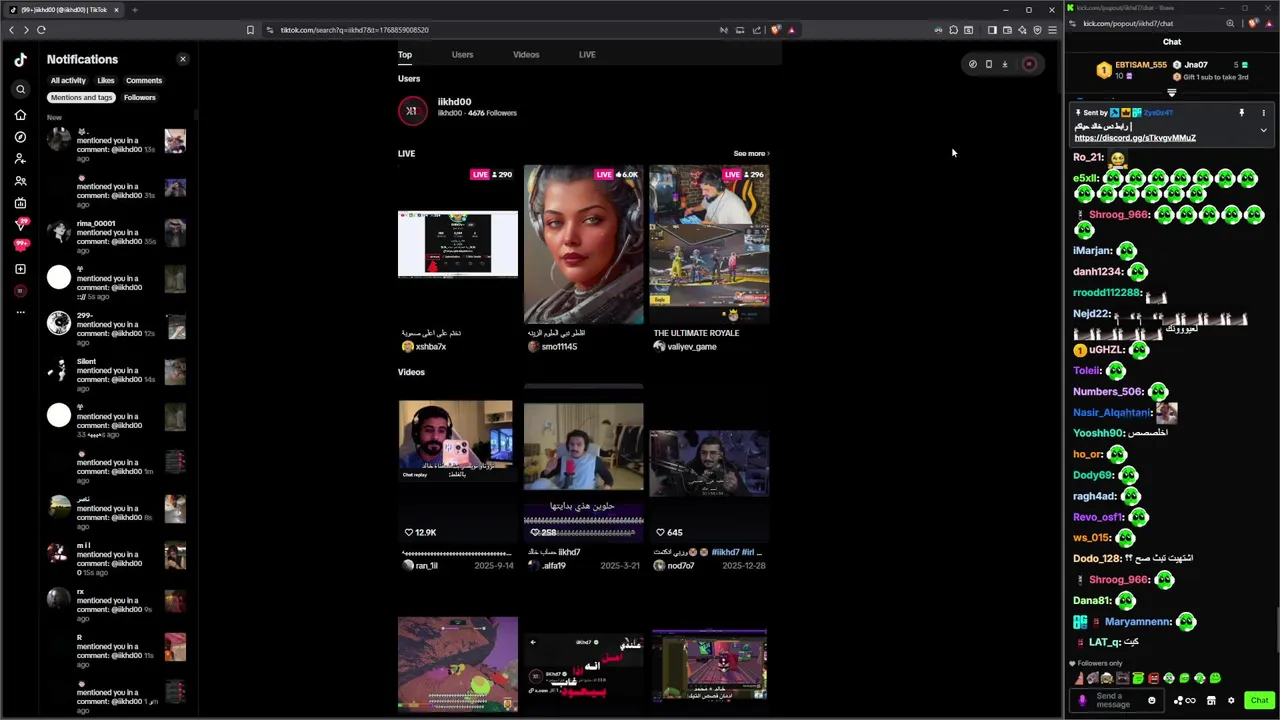Open xshba7x live stream thumbnail

pyautogui.click(x=458, y=244)
